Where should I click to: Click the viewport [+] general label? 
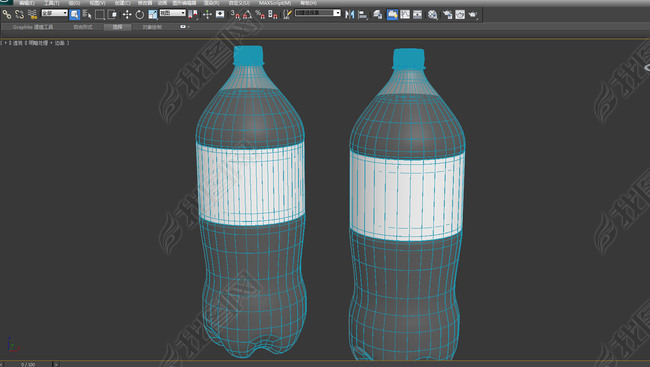click(5, 43)
